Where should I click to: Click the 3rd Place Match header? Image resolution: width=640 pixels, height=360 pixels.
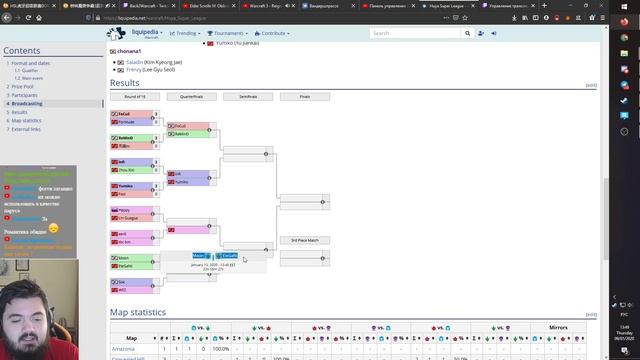point(305,240)
